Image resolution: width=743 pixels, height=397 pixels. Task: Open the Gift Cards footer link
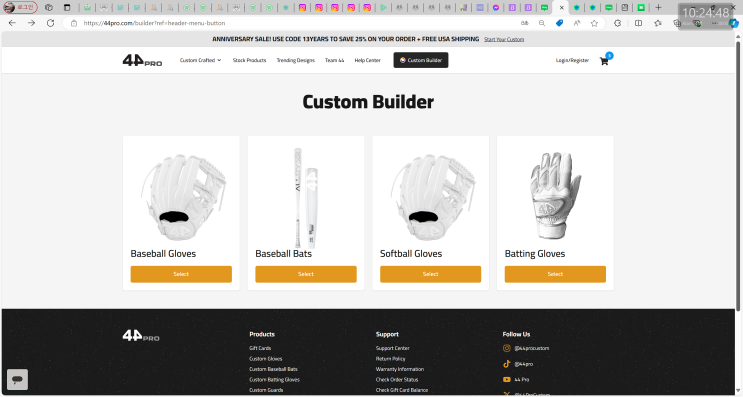click(x=260, y=348)
